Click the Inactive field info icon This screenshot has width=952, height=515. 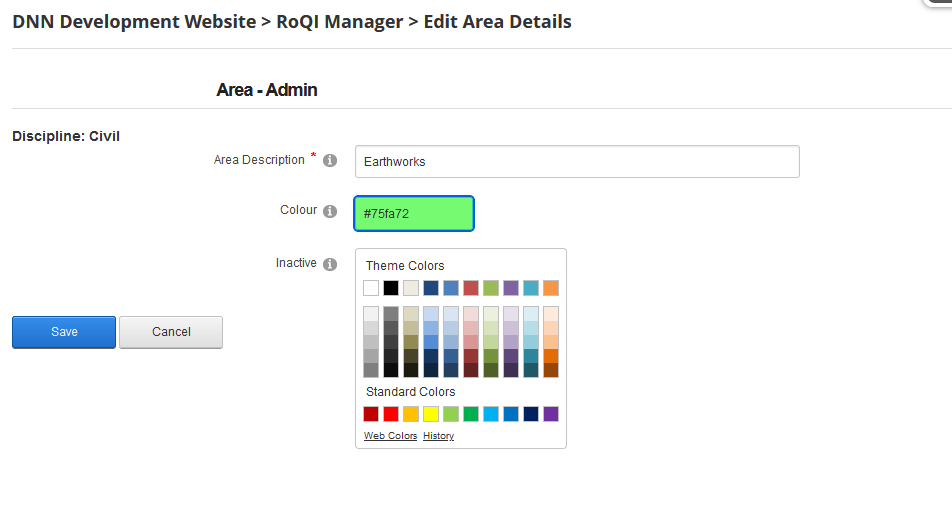330,264
